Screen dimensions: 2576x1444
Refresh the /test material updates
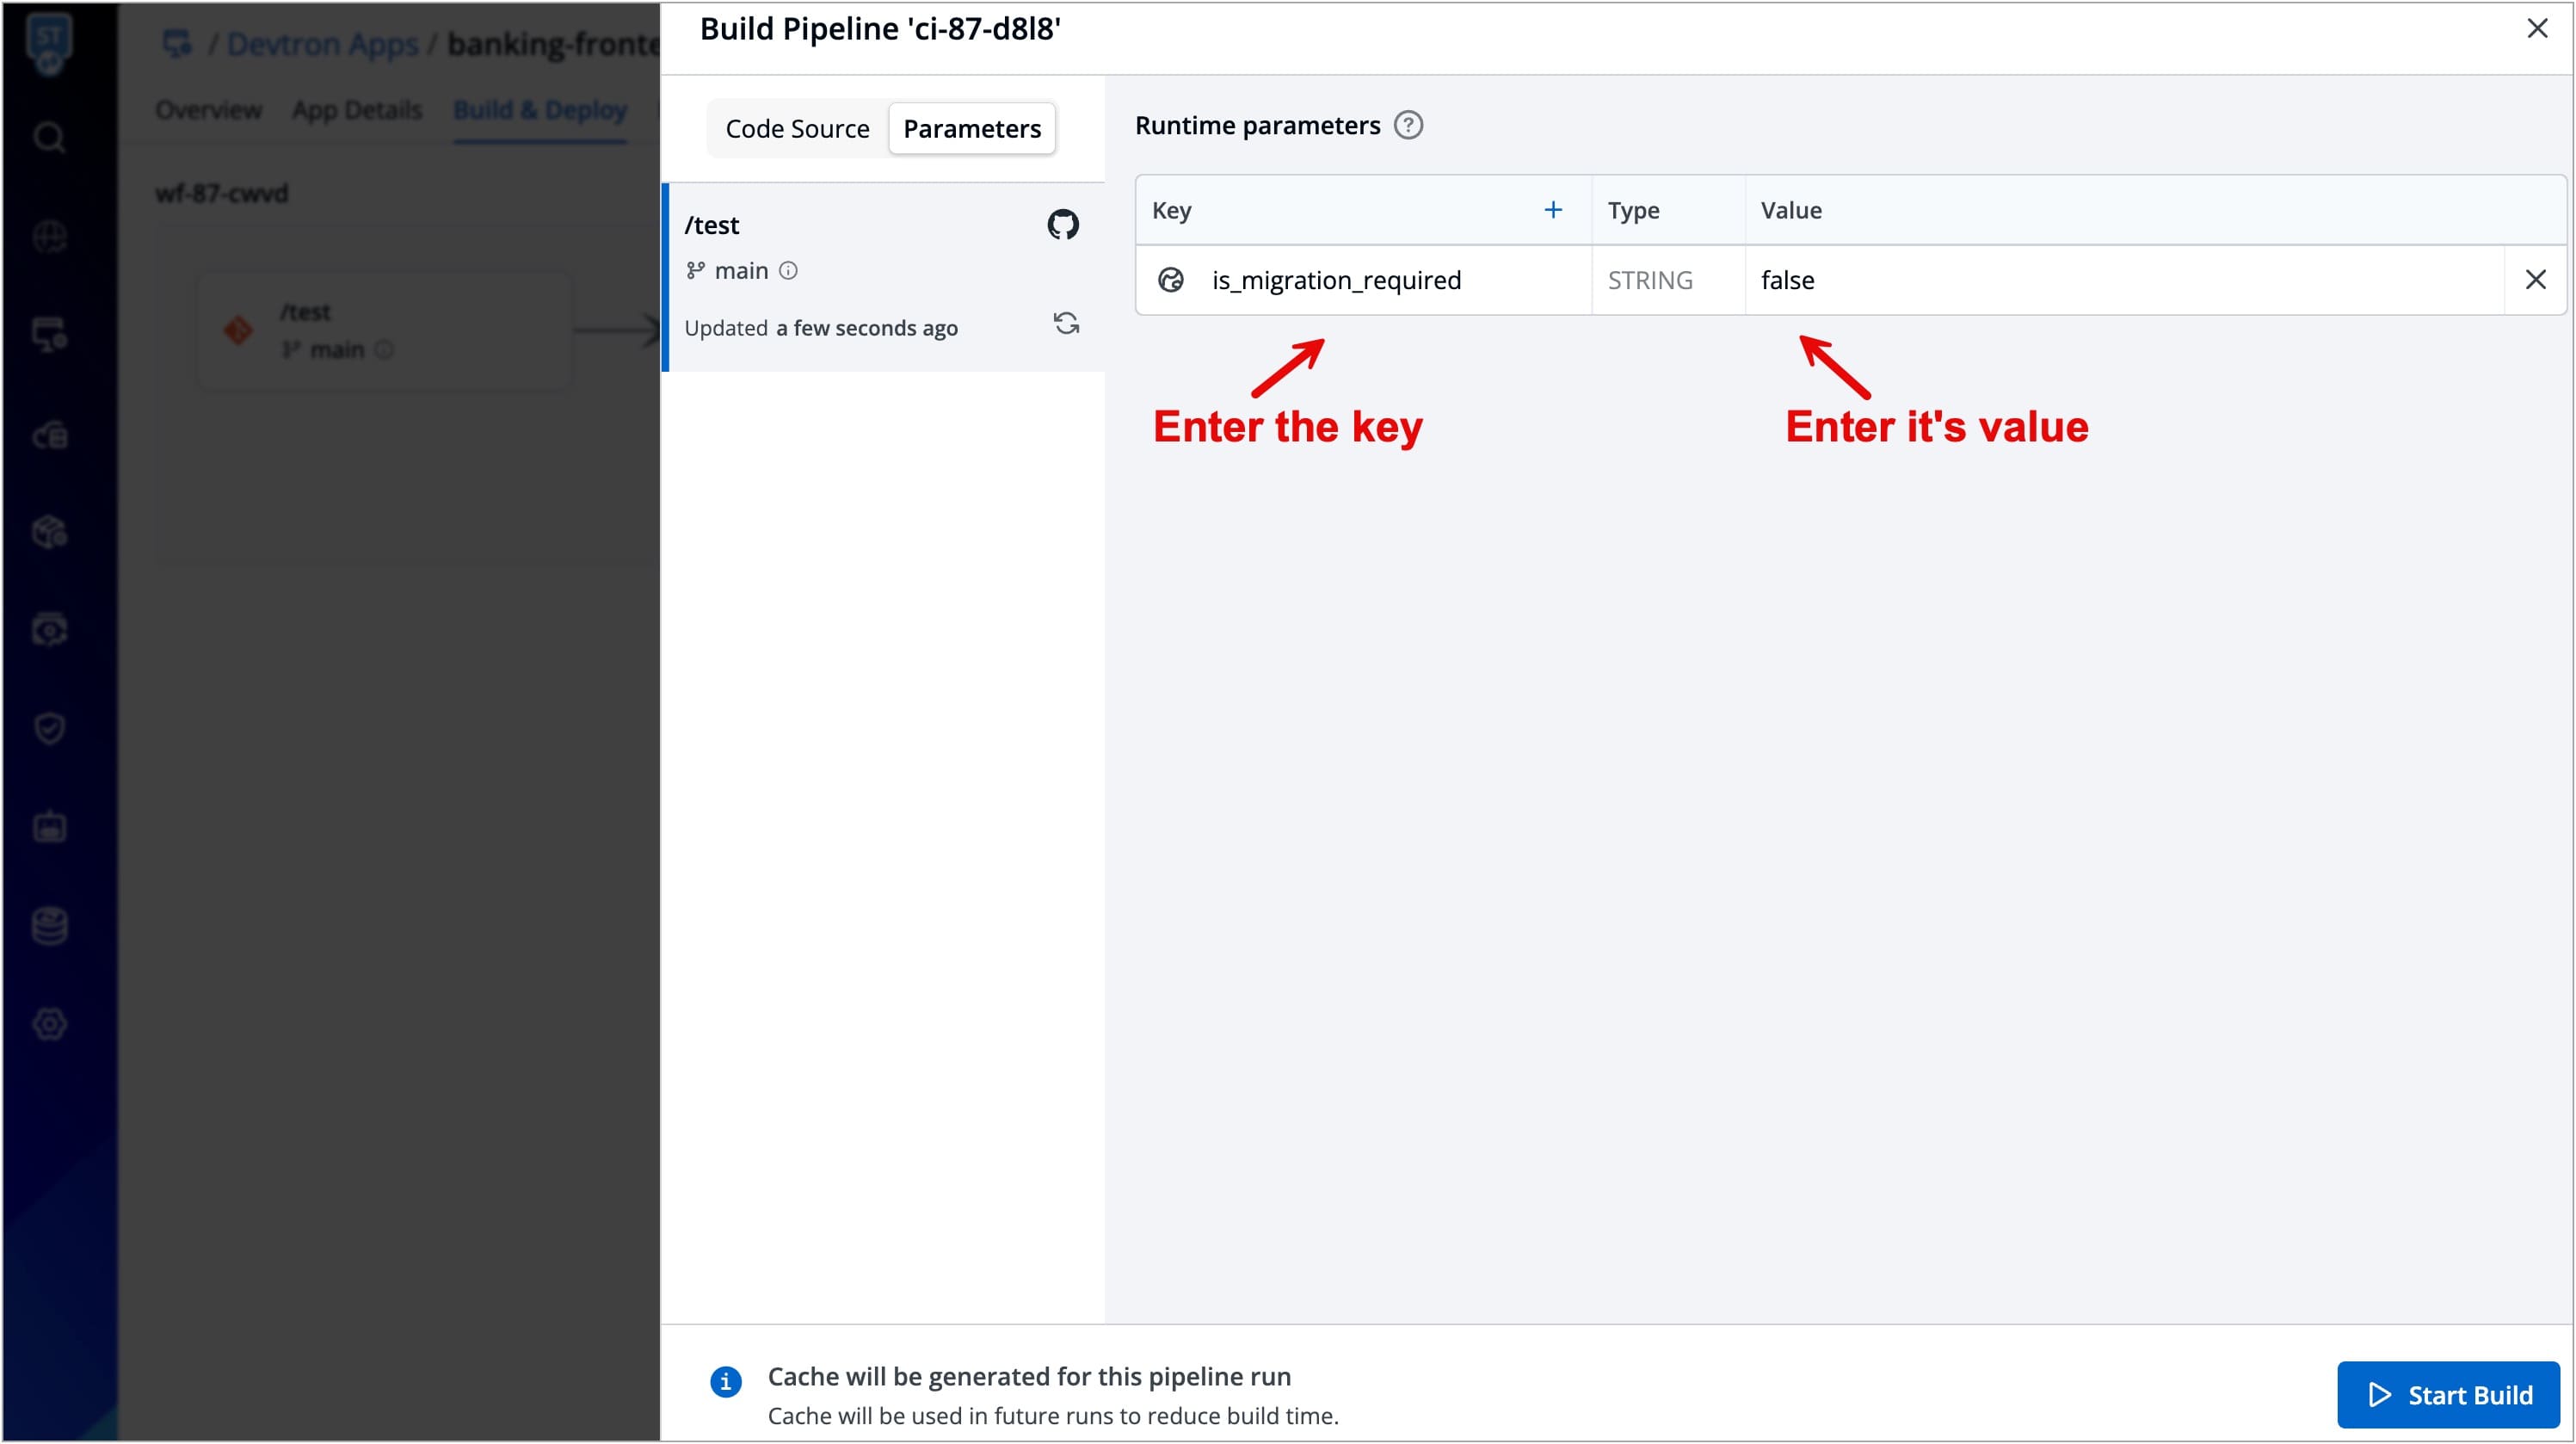click(1066, 323)
